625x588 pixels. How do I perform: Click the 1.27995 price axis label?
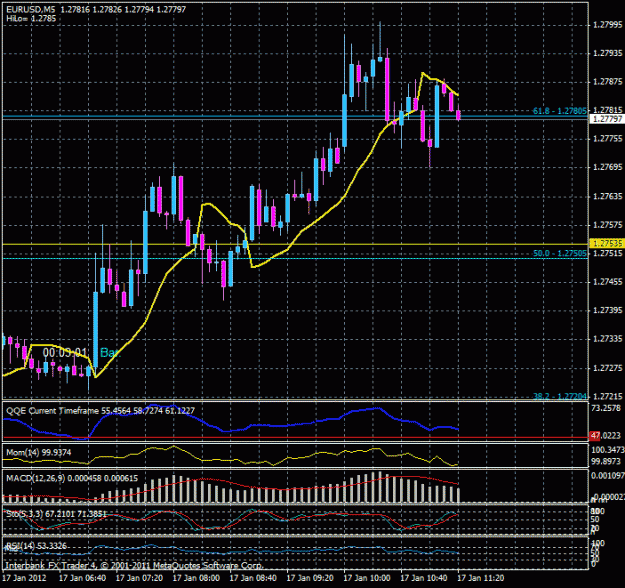coord(607,25)
